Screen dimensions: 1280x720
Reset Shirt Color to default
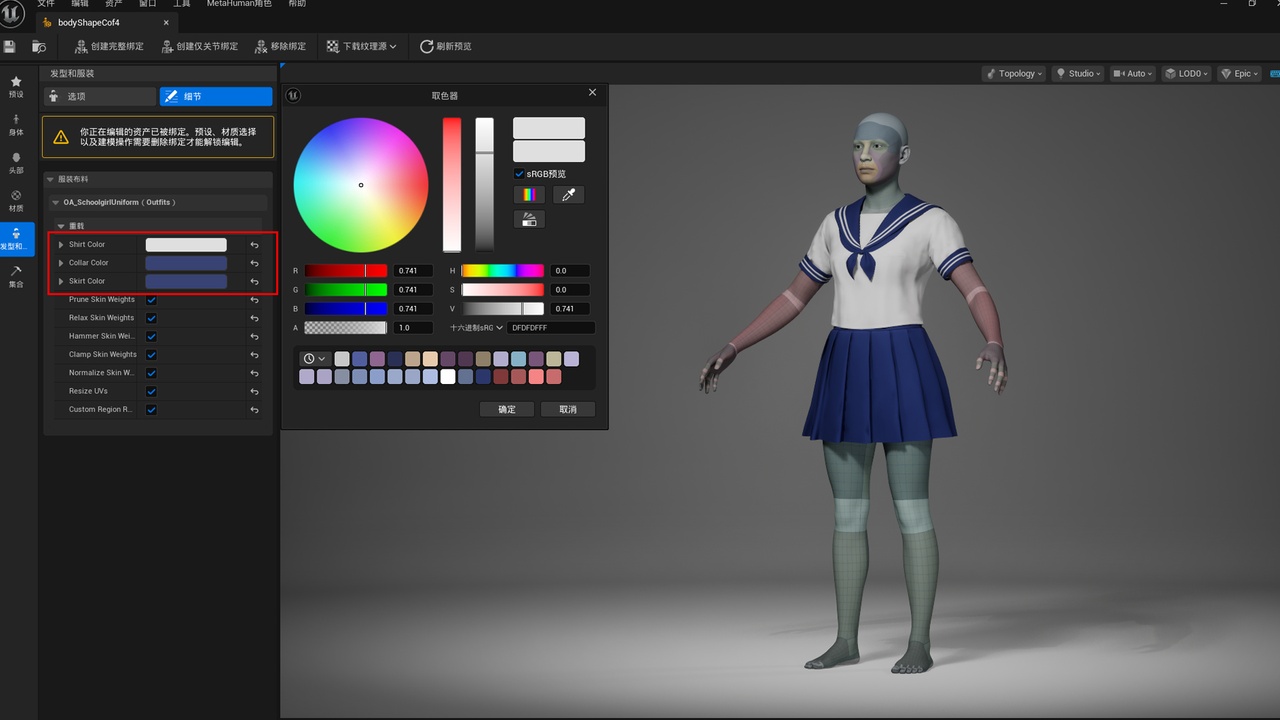[254, 245]
